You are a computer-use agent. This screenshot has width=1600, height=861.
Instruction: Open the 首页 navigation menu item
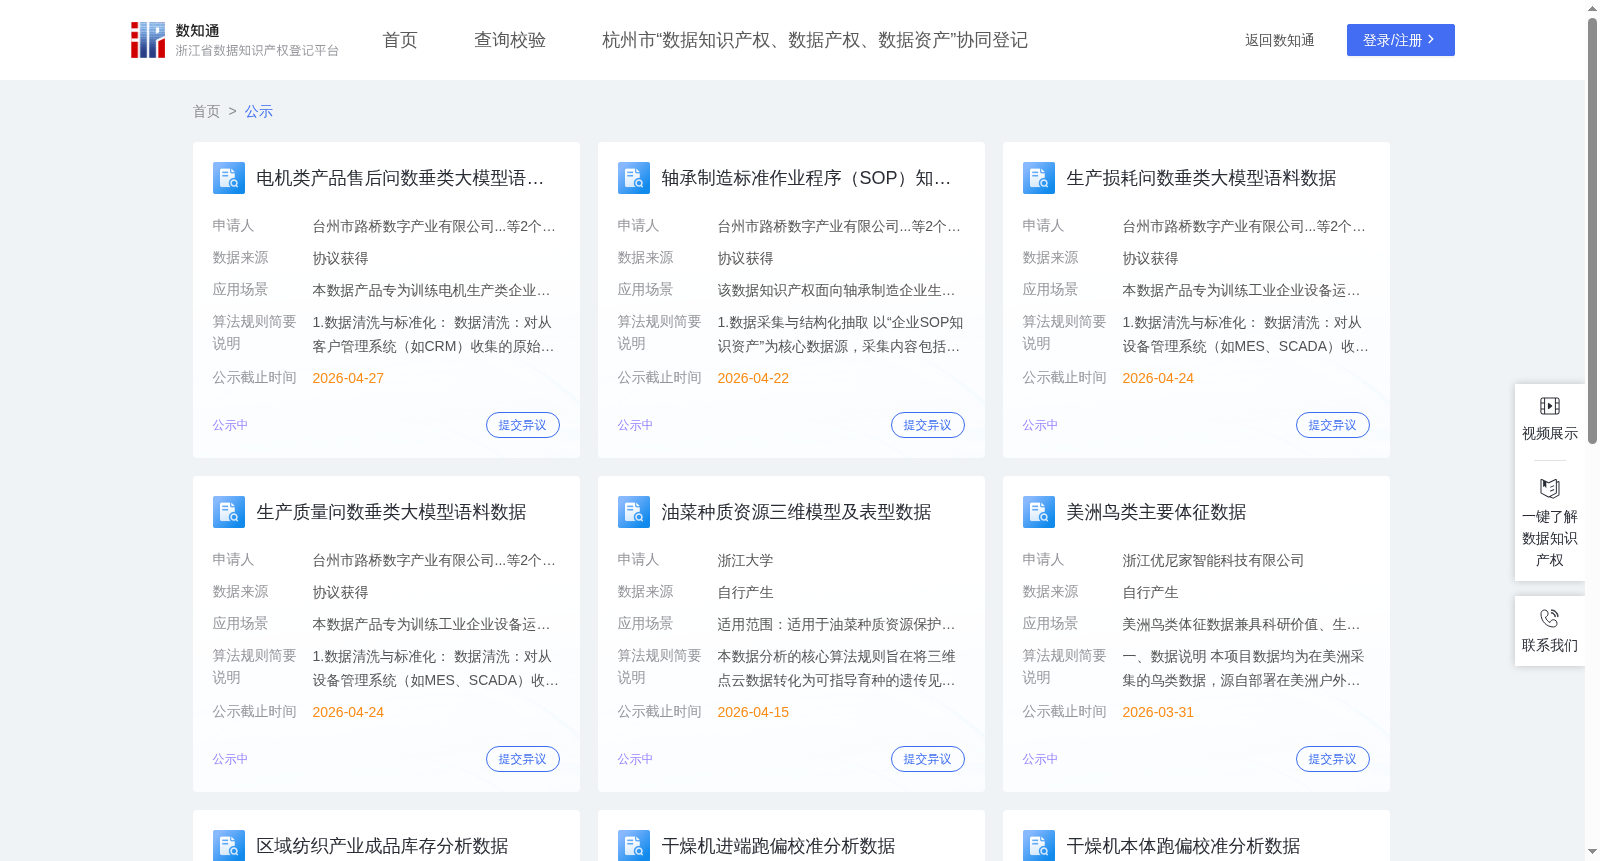(x=400, y=40)
